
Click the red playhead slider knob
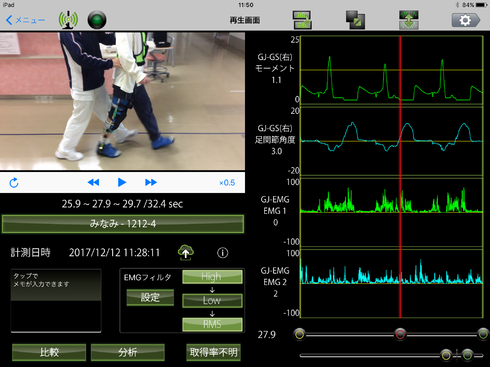400,334
